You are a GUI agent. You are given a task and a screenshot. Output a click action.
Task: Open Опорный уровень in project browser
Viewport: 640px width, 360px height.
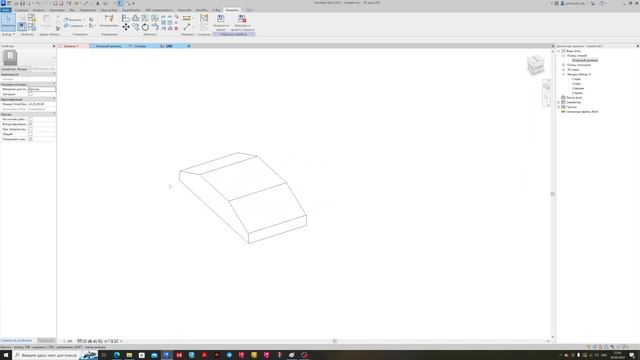click(584, 60)
